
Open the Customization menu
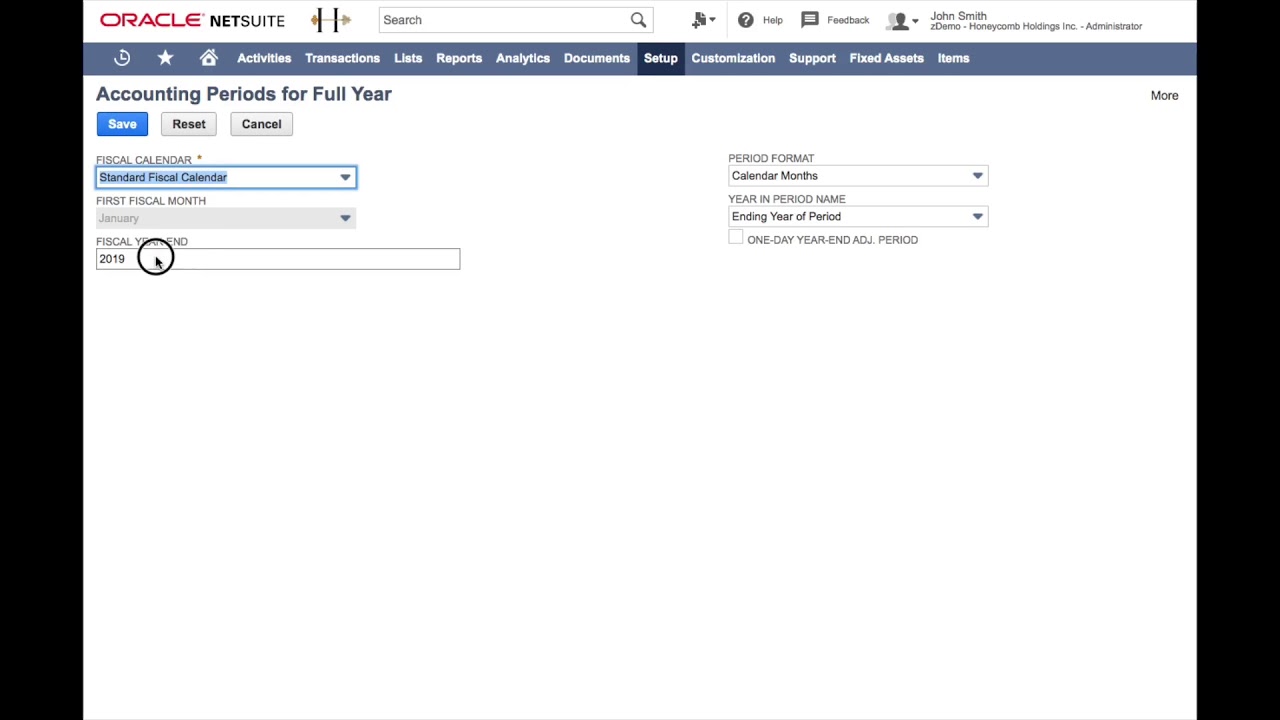(x=733, y=58)
